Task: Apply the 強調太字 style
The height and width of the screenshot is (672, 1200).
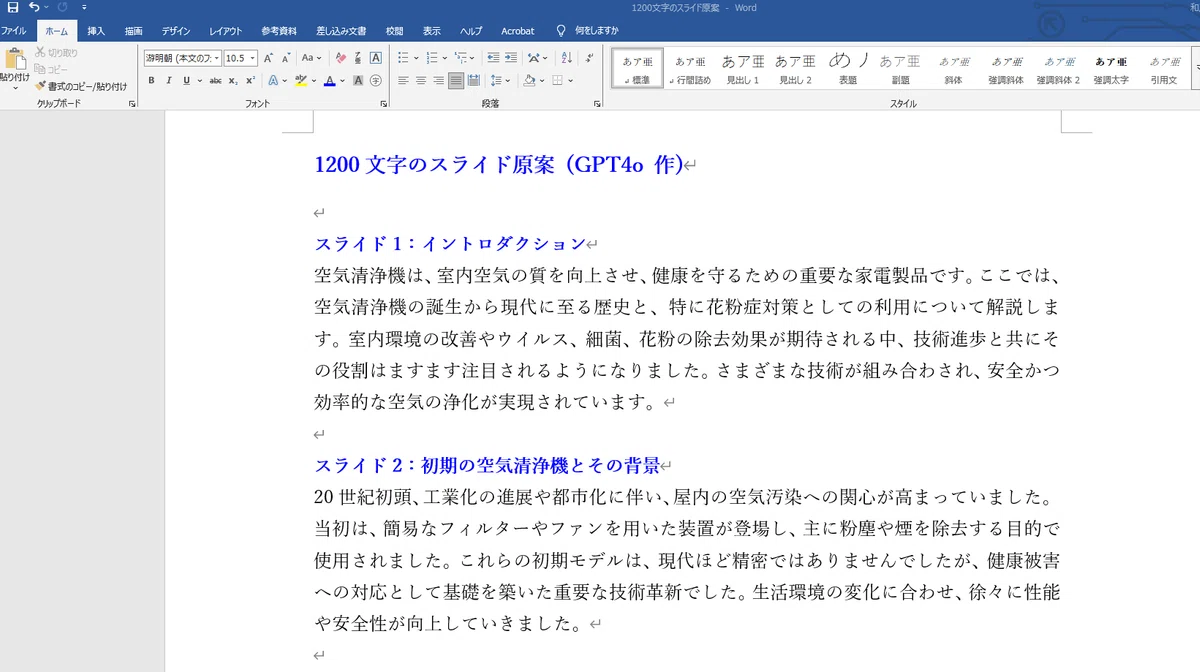Action: pos(1111,68)
